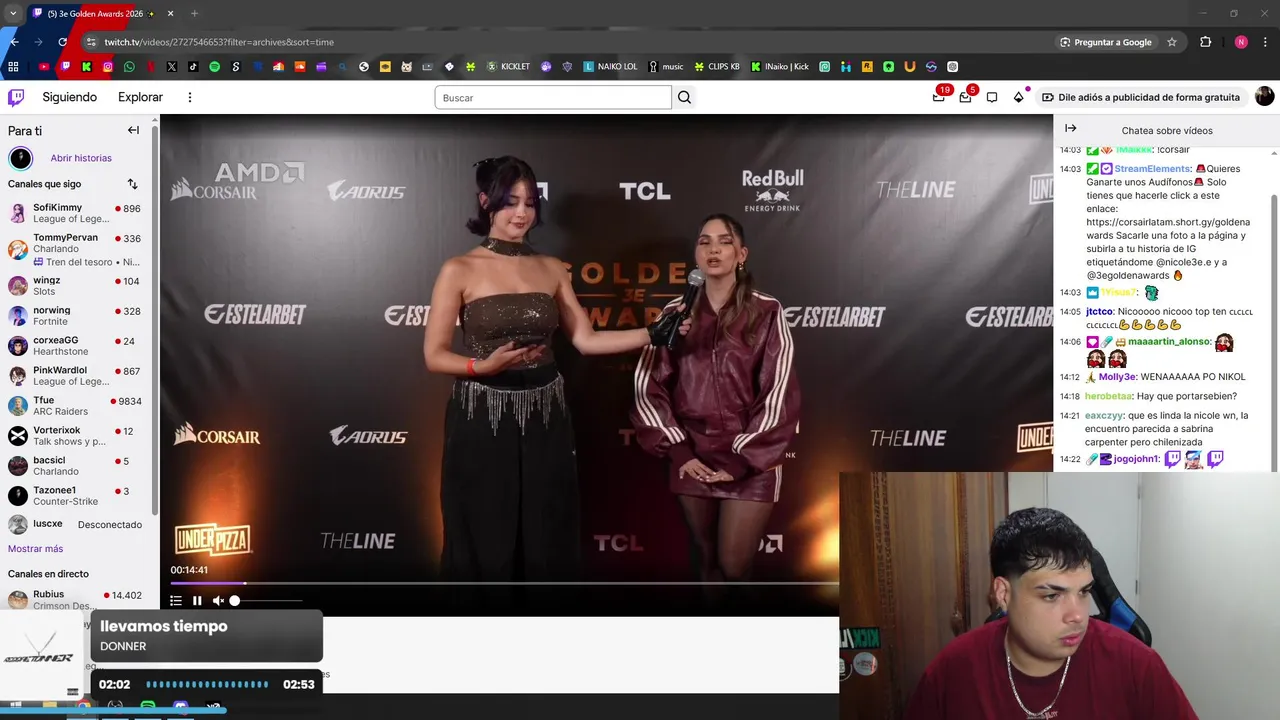1280x720 pixels.
Task: Open Rubius live channel
Action: pos(75,600)
